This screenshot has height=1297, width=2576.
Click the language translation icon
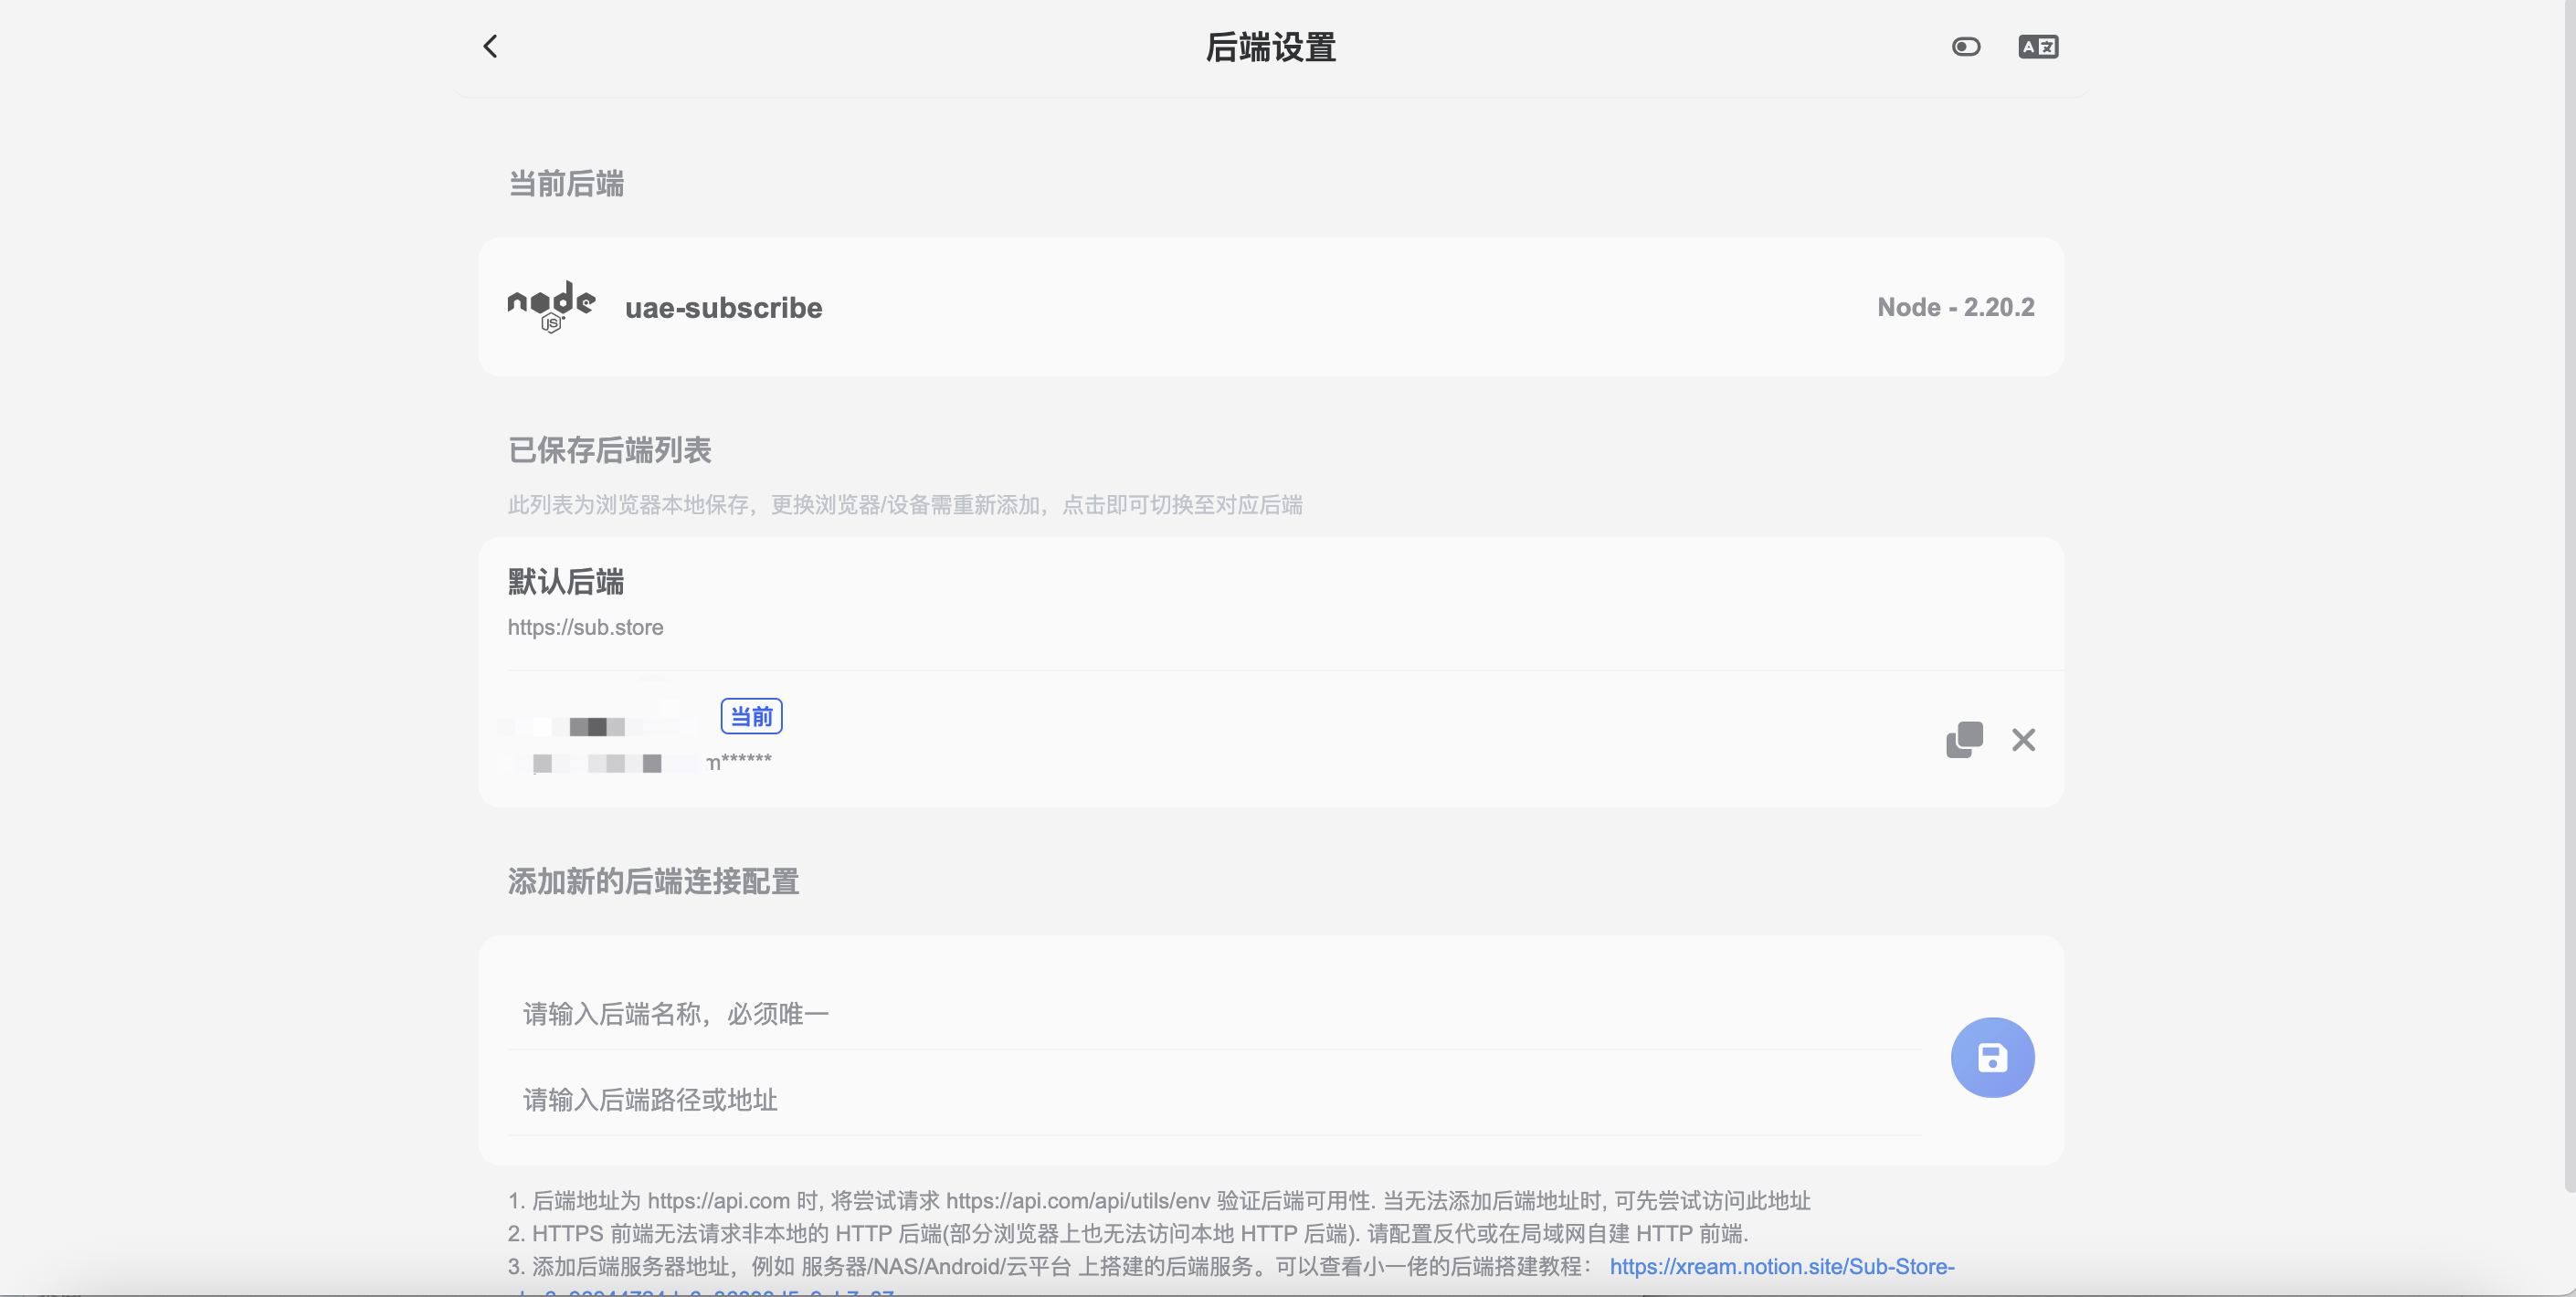[x=2037, y=47]
